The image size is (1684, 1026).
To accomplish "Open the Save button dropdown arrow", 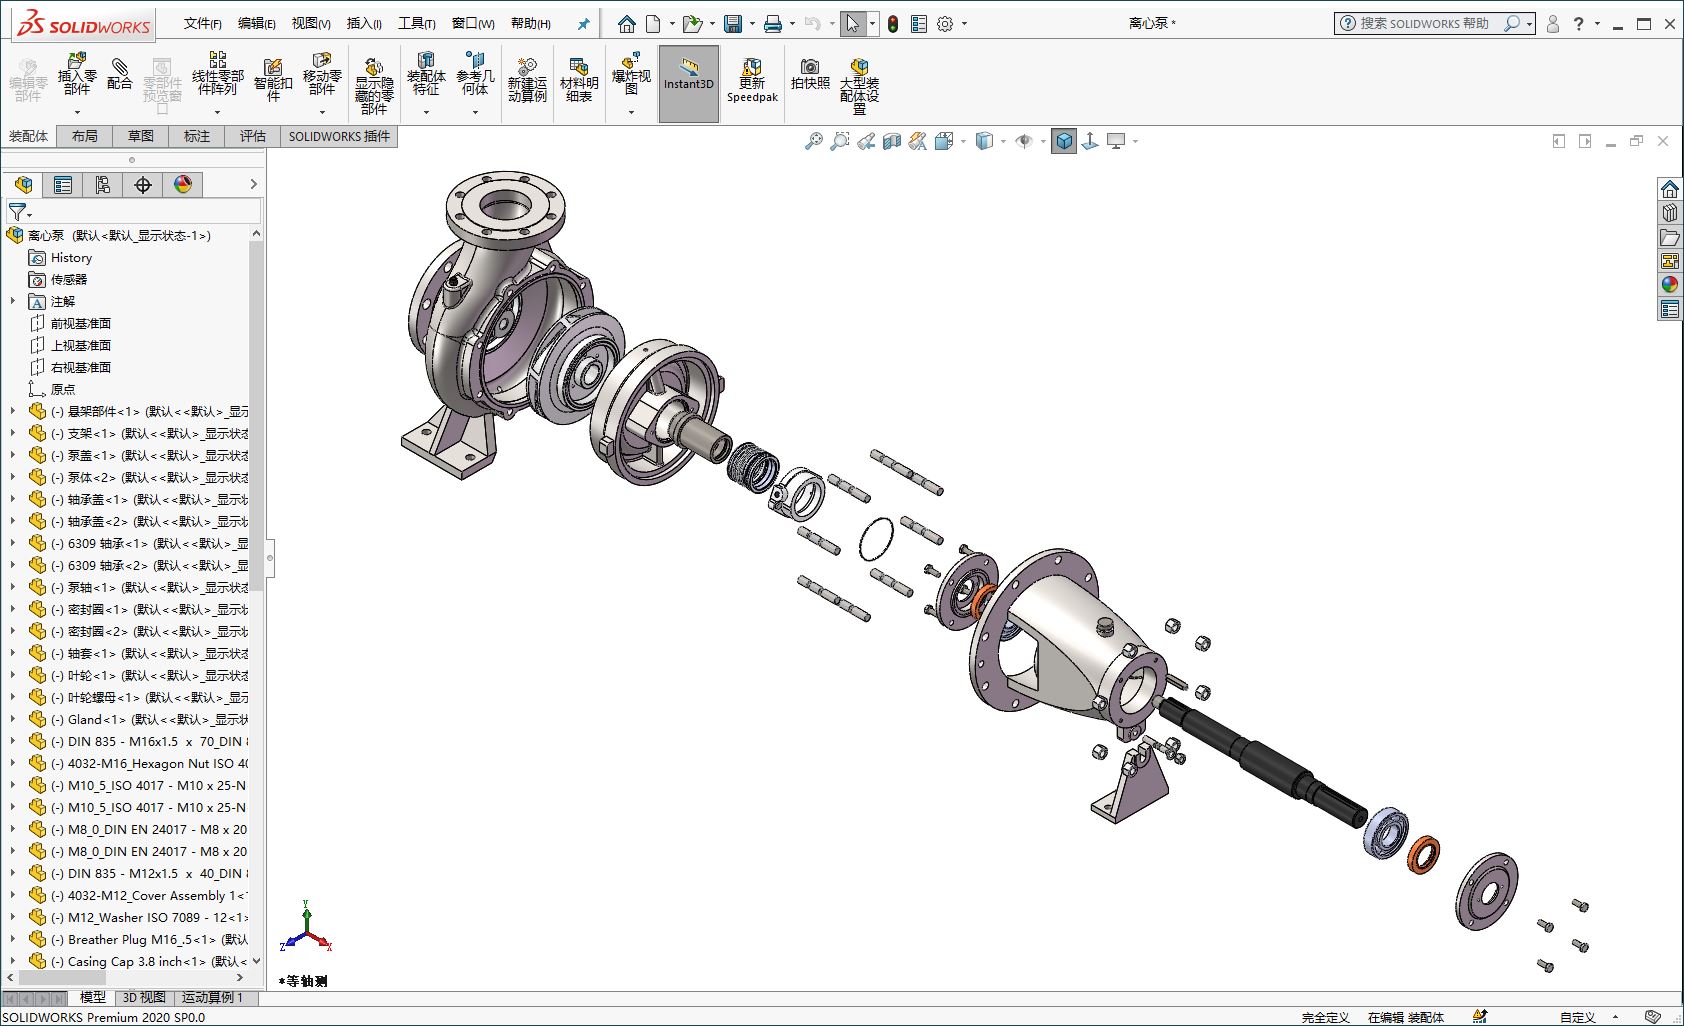I will (752, 23).
